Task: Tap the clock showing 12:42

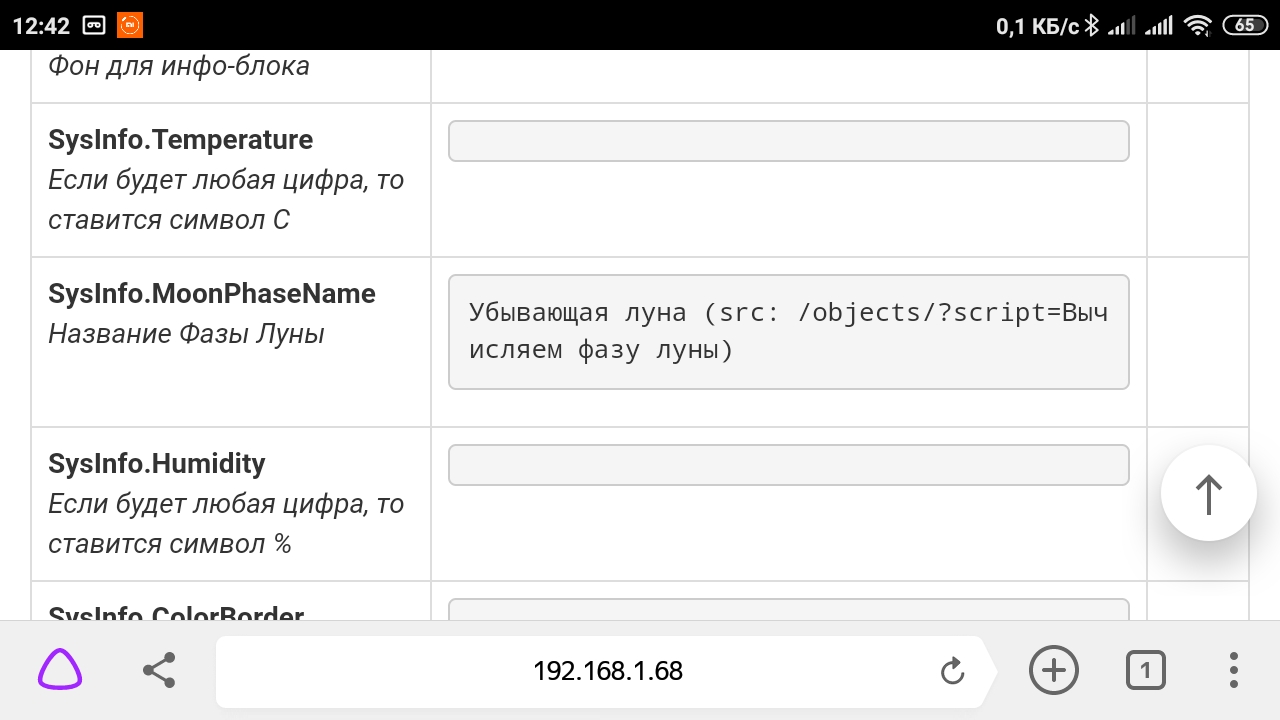Action: [x=42, y=24]
